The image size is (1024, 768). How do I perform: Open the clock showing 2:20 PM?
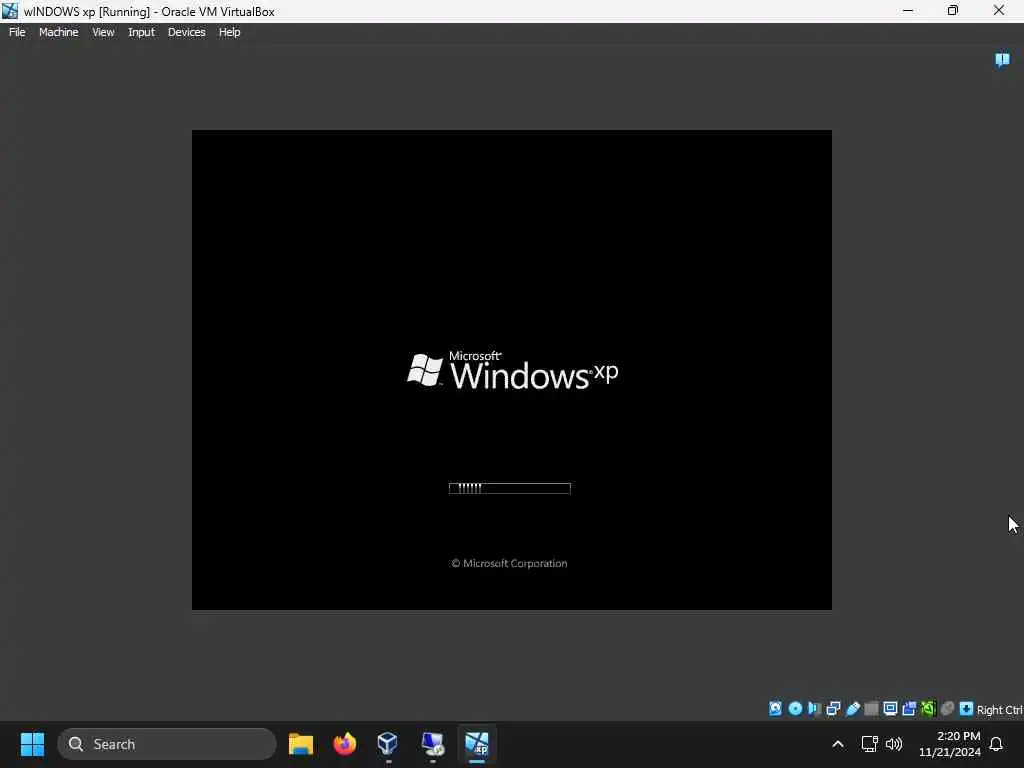pyautogui.click(x=950, y=744)
